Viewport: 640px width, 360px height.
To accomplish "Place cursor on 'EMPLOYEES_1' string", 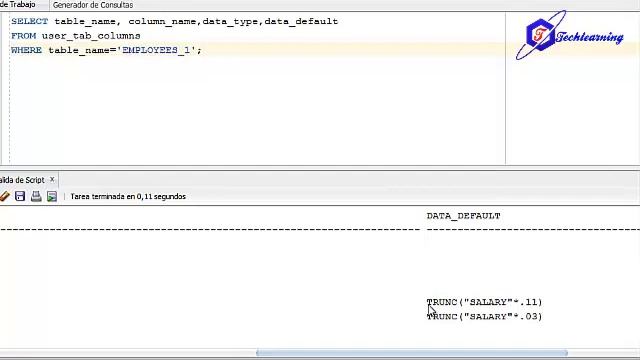I will click(156, 50).
